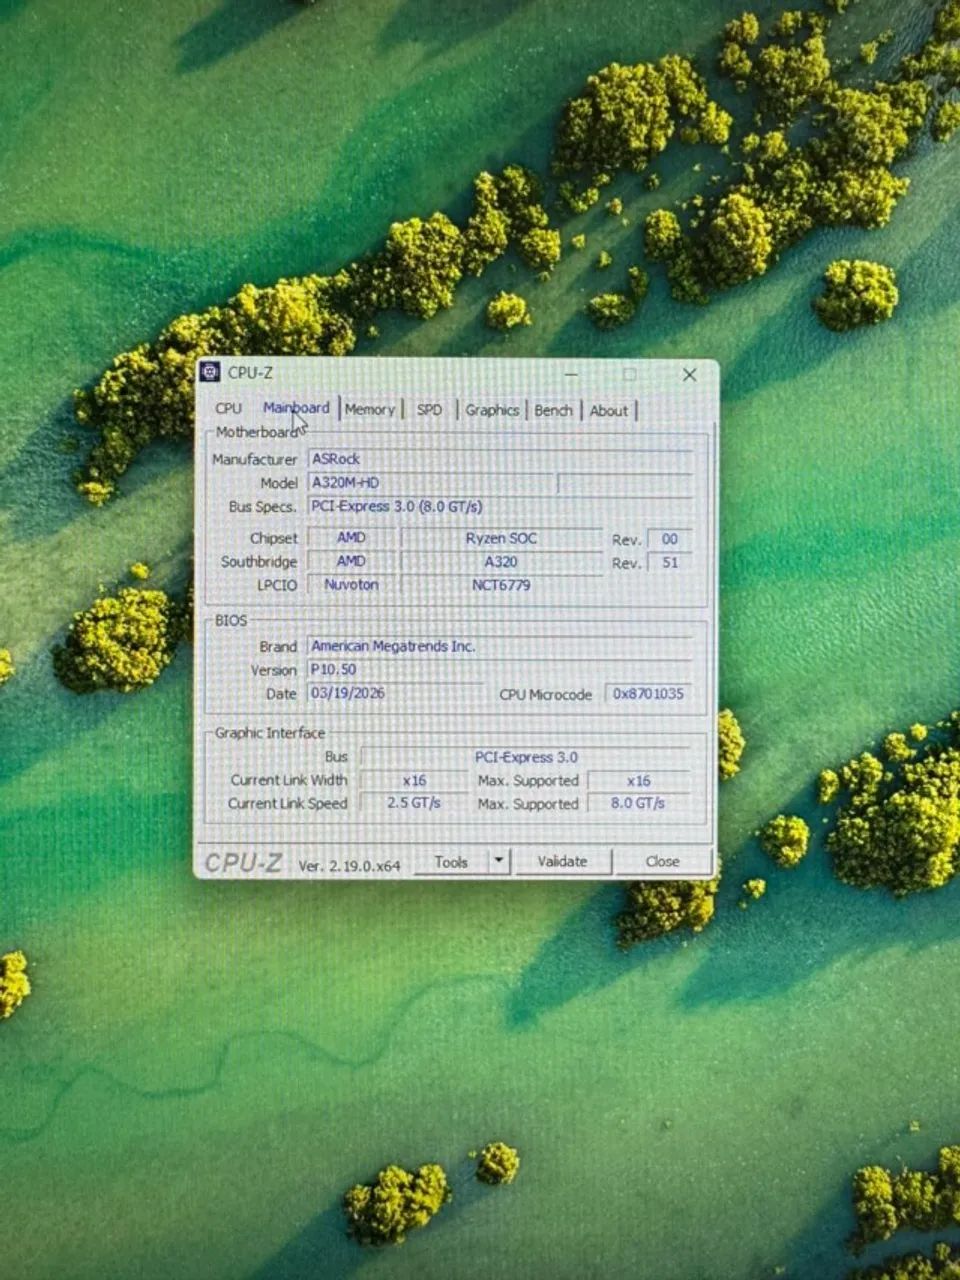960x1280 pixels.
Task: Click the Max. Supported link width x16
Action: coord(639,781)
